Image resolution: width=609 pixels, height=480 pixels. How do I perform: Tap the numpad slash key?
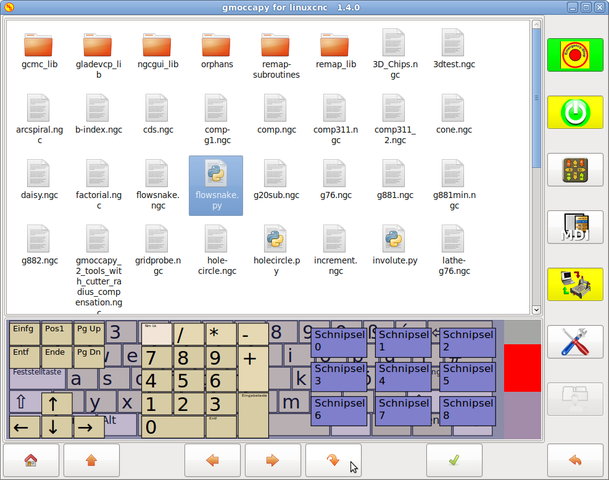click(x=189, y=334)
